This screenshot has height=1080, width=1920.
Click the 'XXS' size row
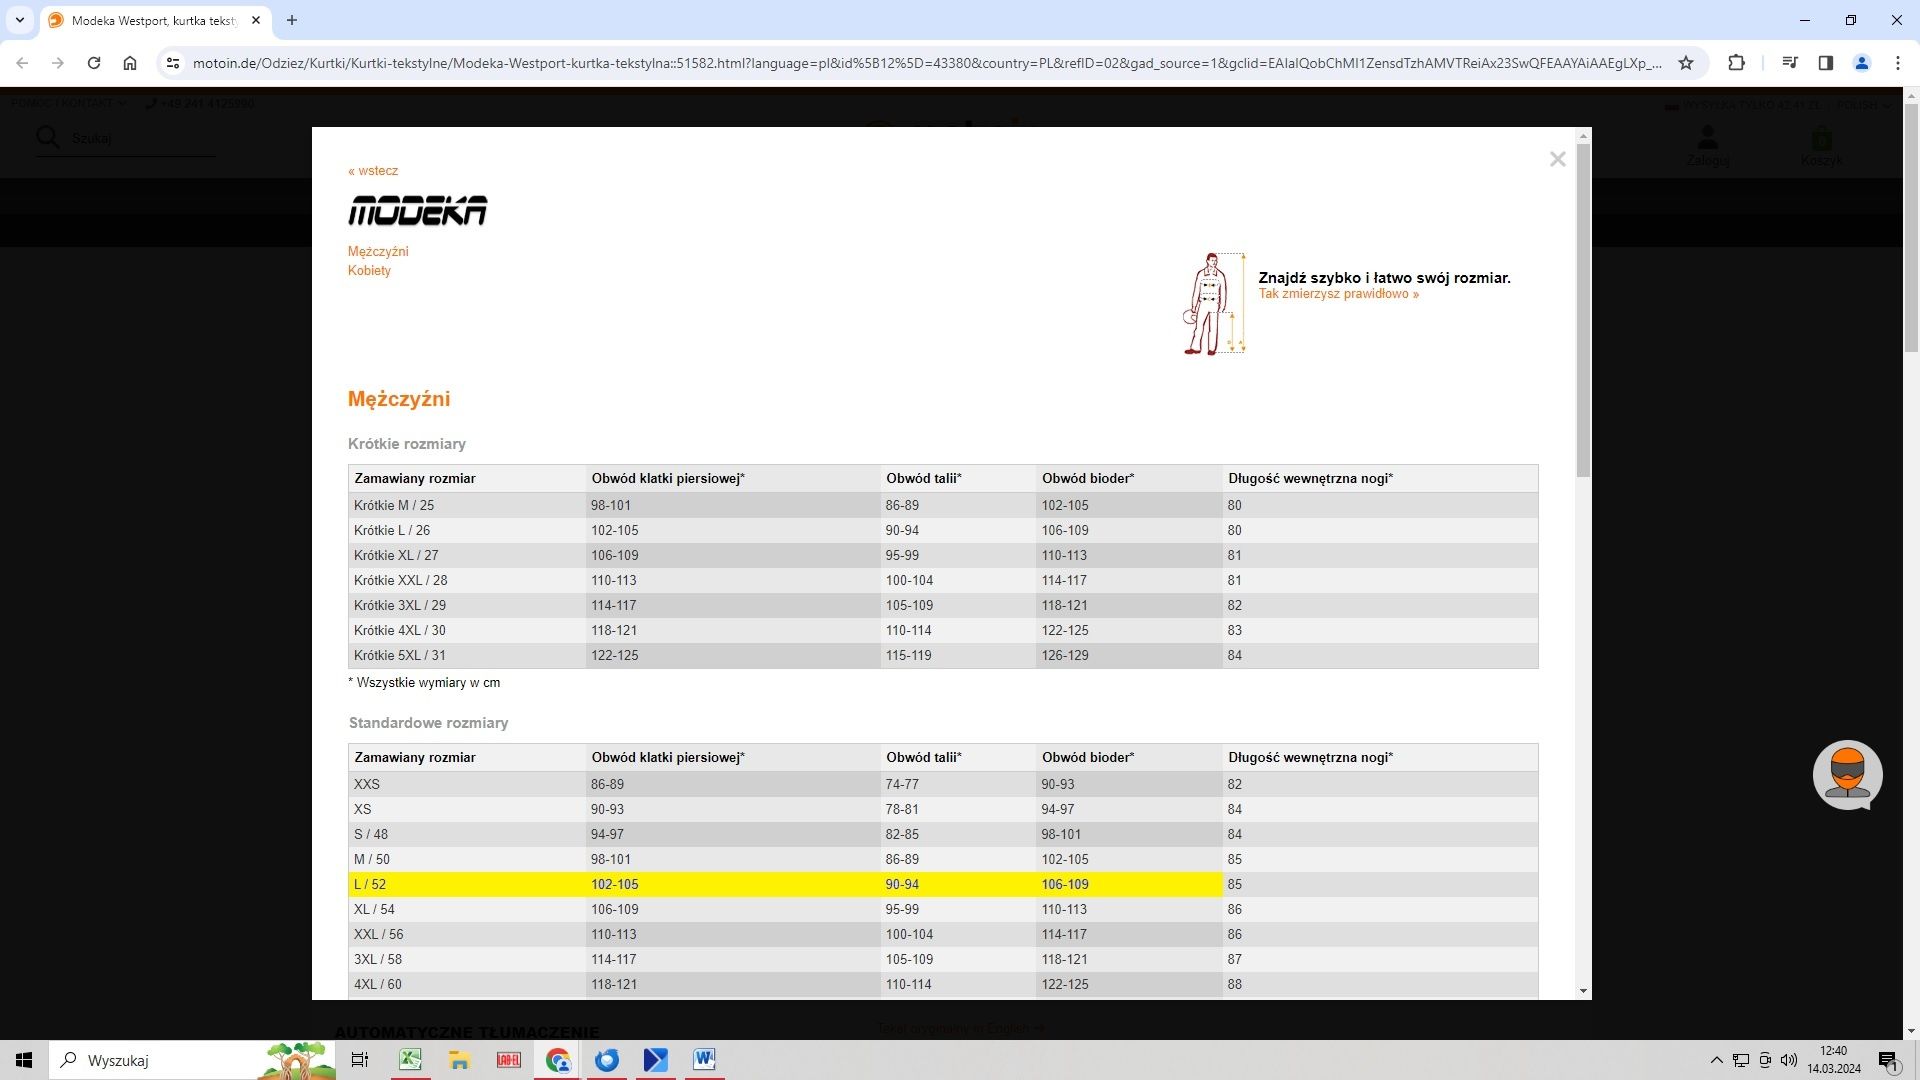[x=943, y=785]
